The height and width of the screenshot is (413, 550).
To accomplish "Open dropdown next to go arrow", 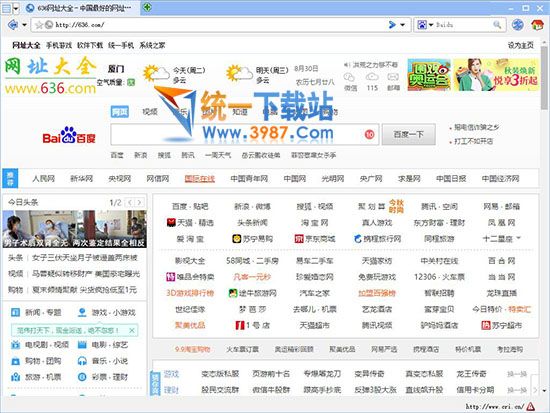I will [x=402, y=25].
